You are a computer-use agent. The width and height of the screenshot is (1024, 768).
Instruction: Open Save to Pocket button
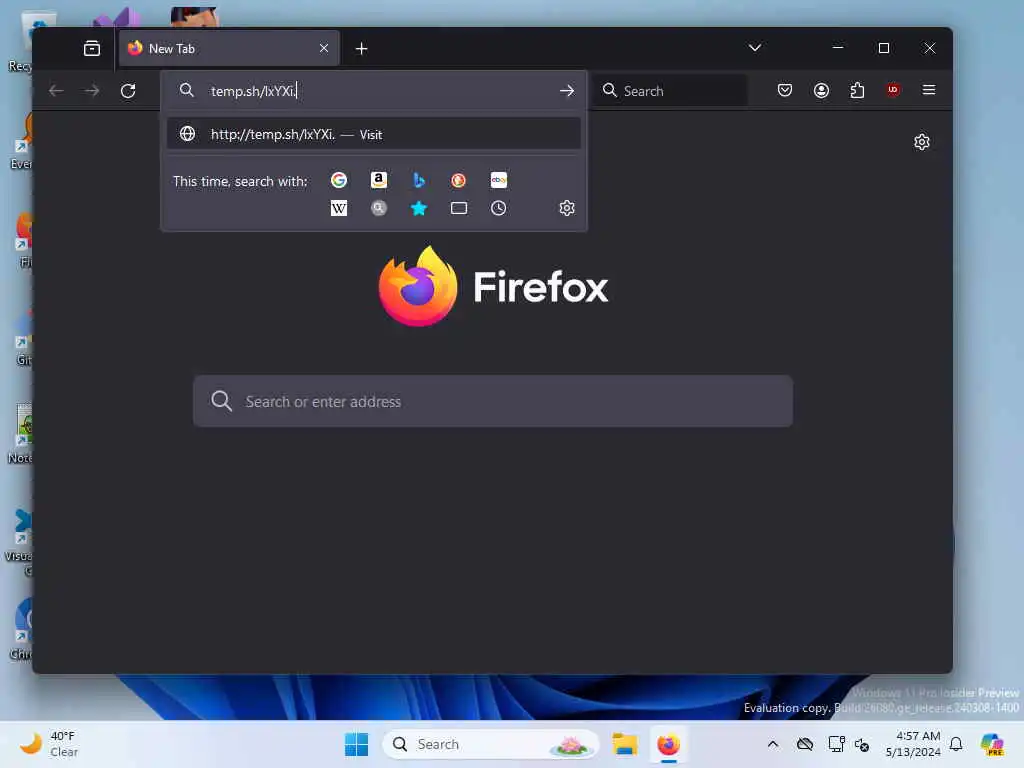tap(785, 90)
